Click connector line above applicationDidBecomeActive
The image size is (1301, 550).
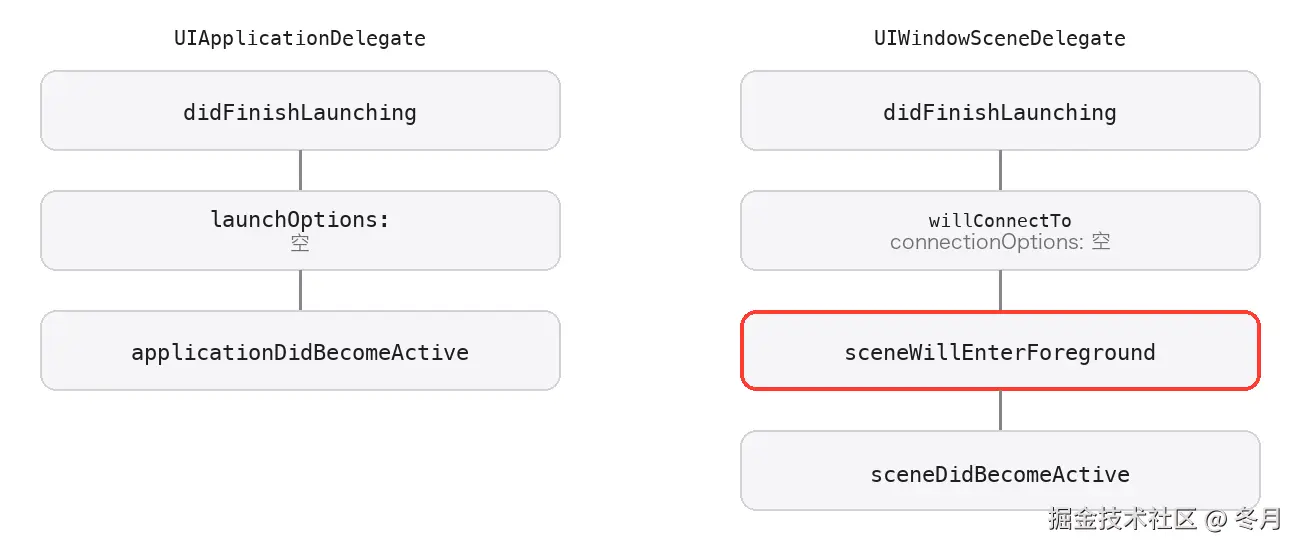(x=300, y=291)
